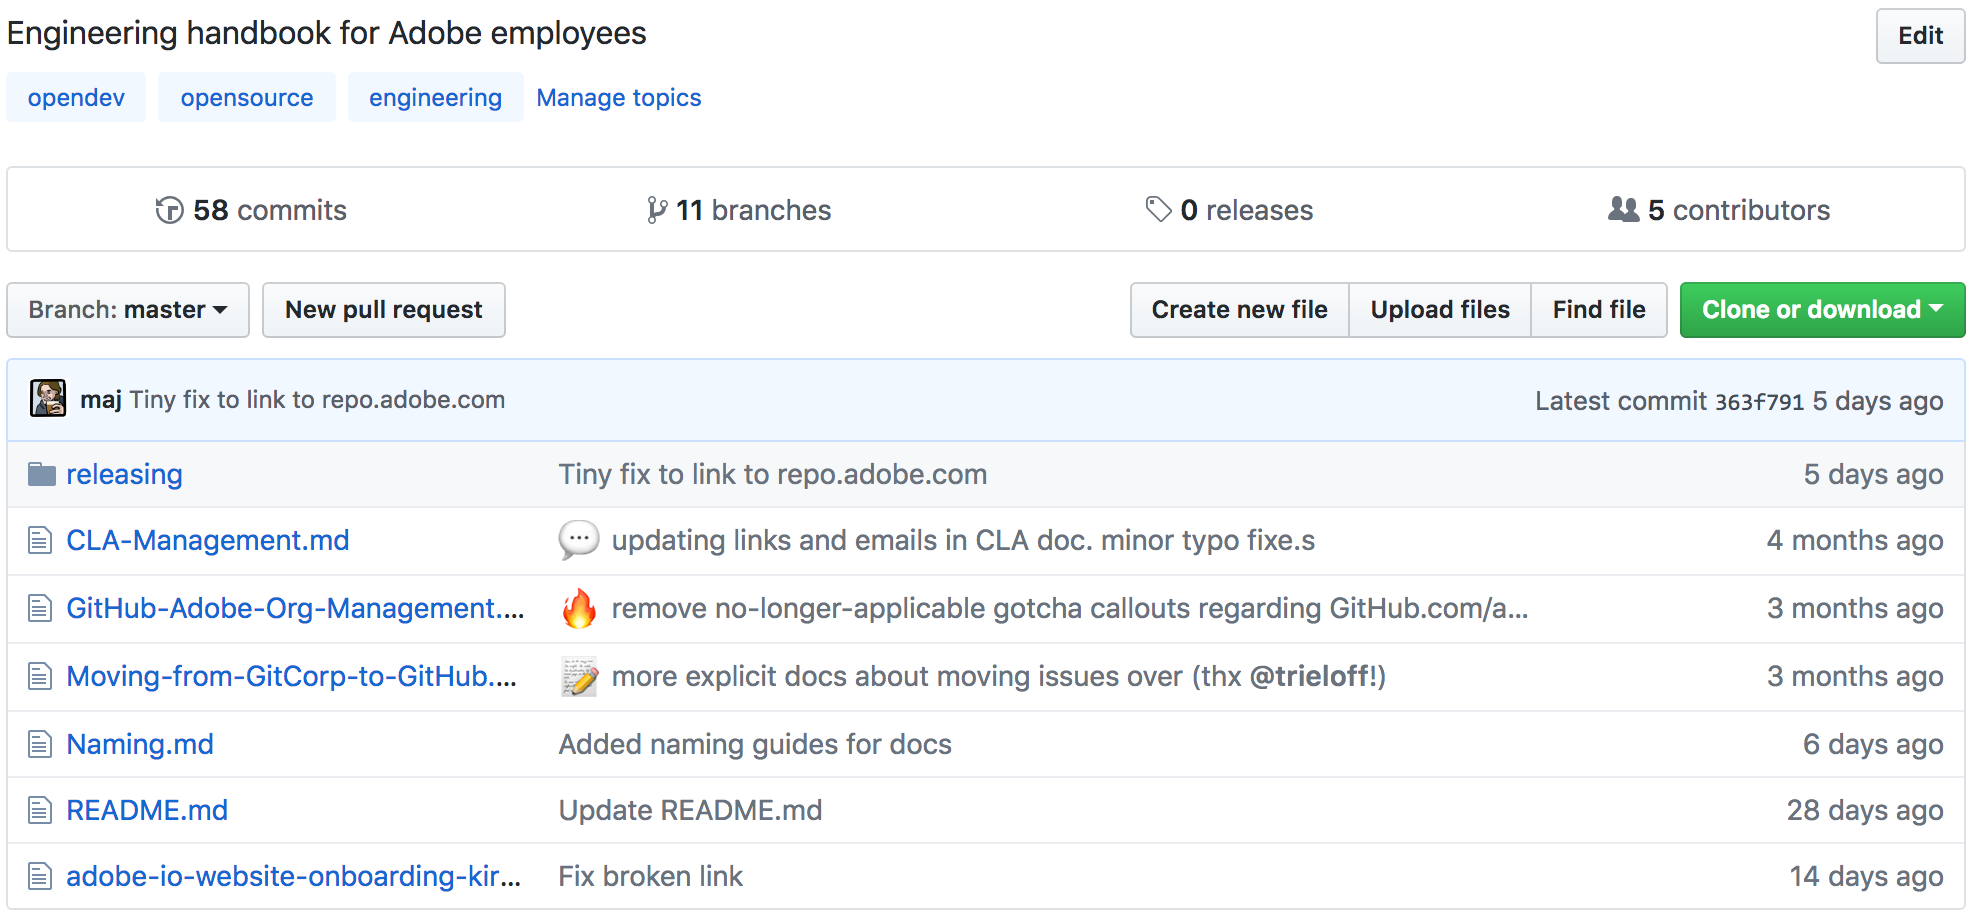
Task: Open the maj author link
Action: point(101,400)
